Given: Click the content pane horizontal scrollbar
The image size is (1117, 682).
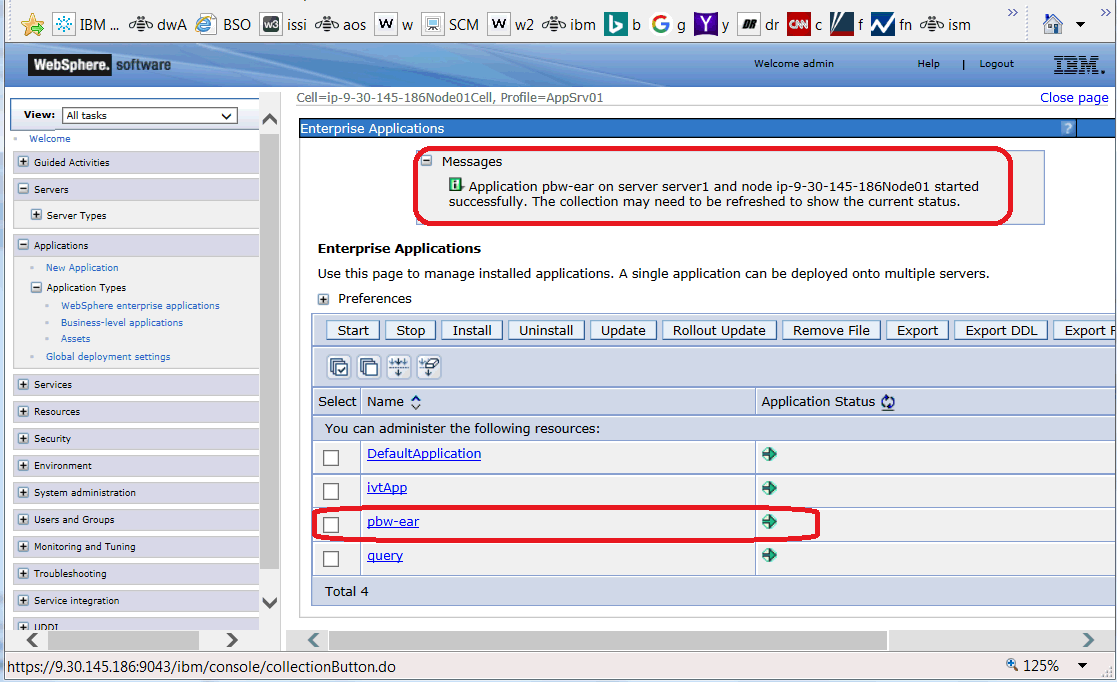Looking at the screenshot, I should point(608,640).
